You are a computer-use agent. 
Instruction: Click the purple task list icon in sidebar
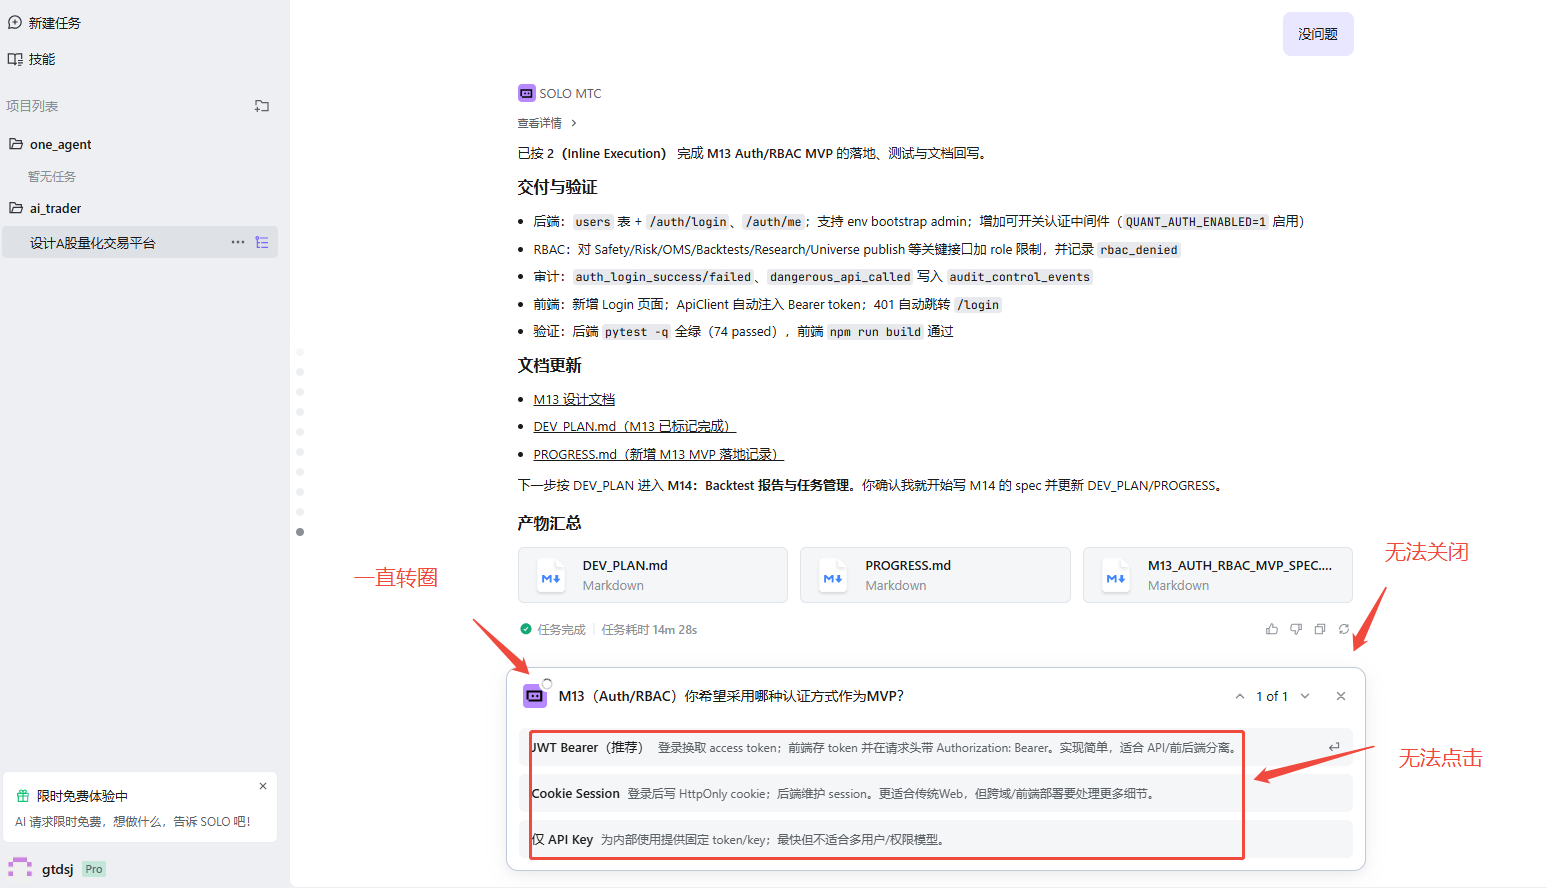point(262,242)
